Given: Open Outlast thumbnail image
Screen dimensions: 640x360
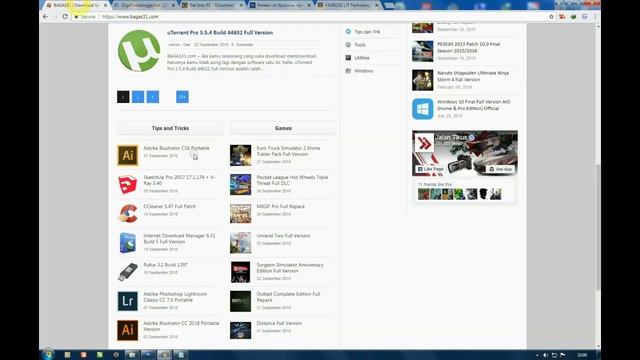Looking at the screenshot, I should click(240, 301).
